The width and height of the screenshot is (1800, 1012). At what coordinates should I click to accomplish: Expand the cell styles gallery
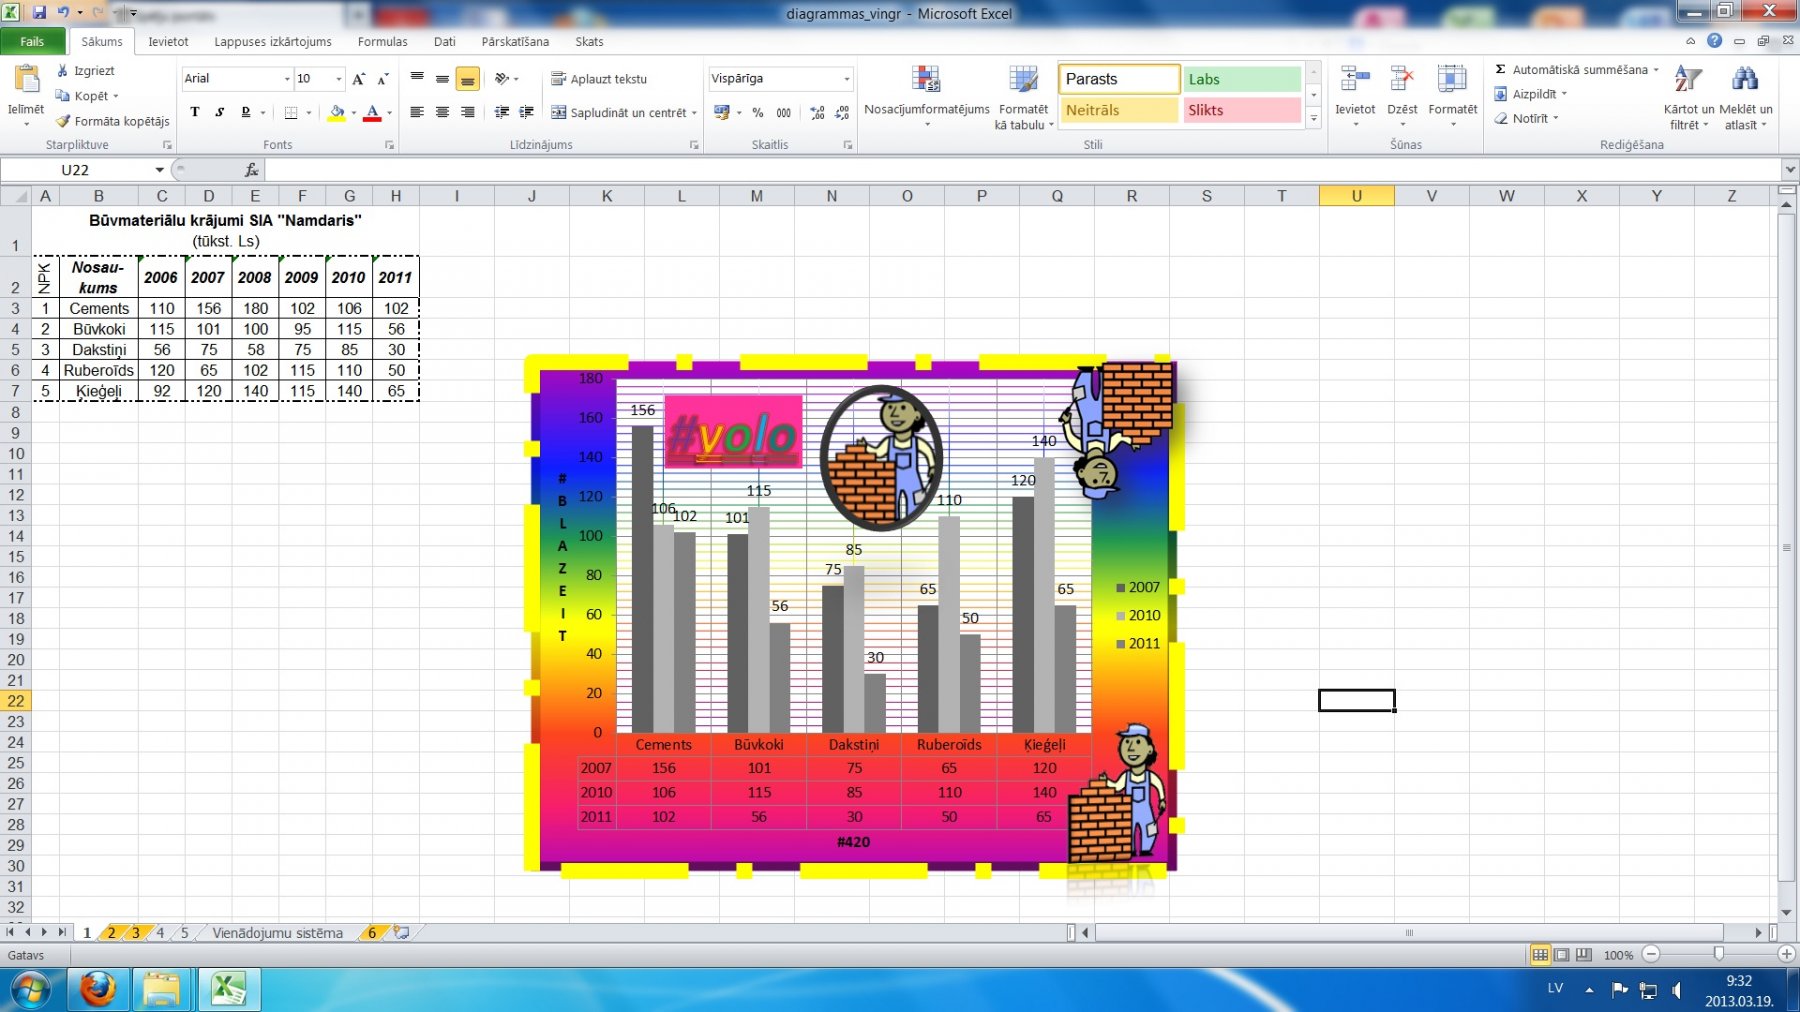[1314, 118]
